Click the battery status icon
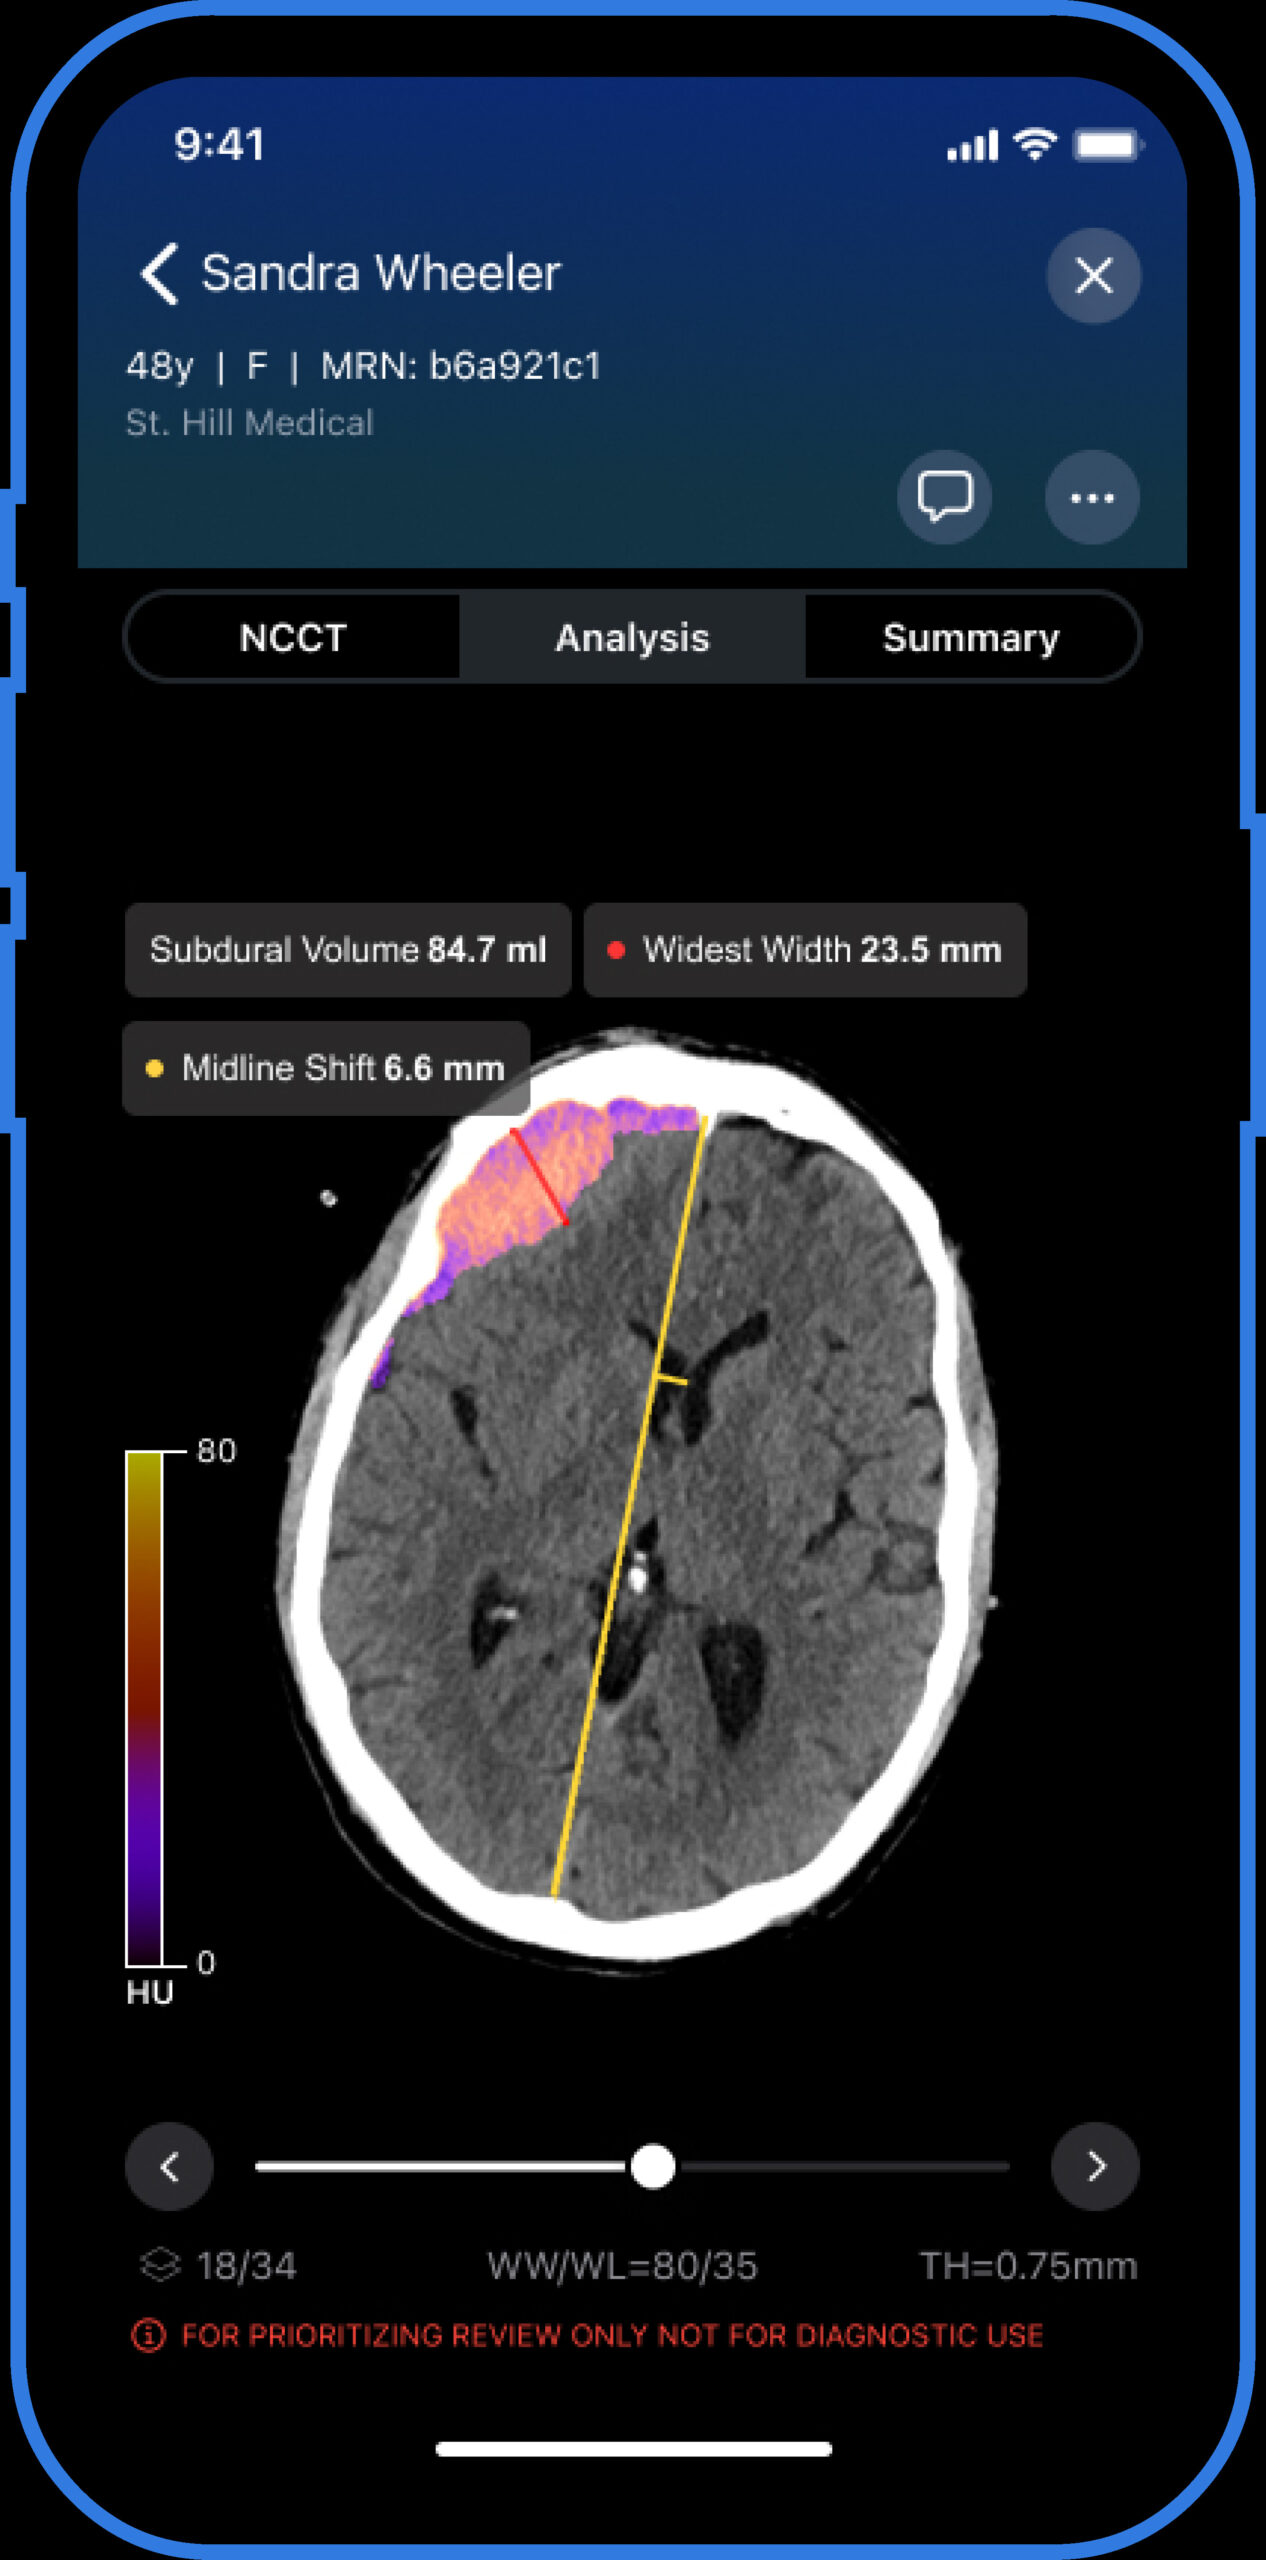This screenshot has width=1266, height=2560. [x=1108, y=145]
